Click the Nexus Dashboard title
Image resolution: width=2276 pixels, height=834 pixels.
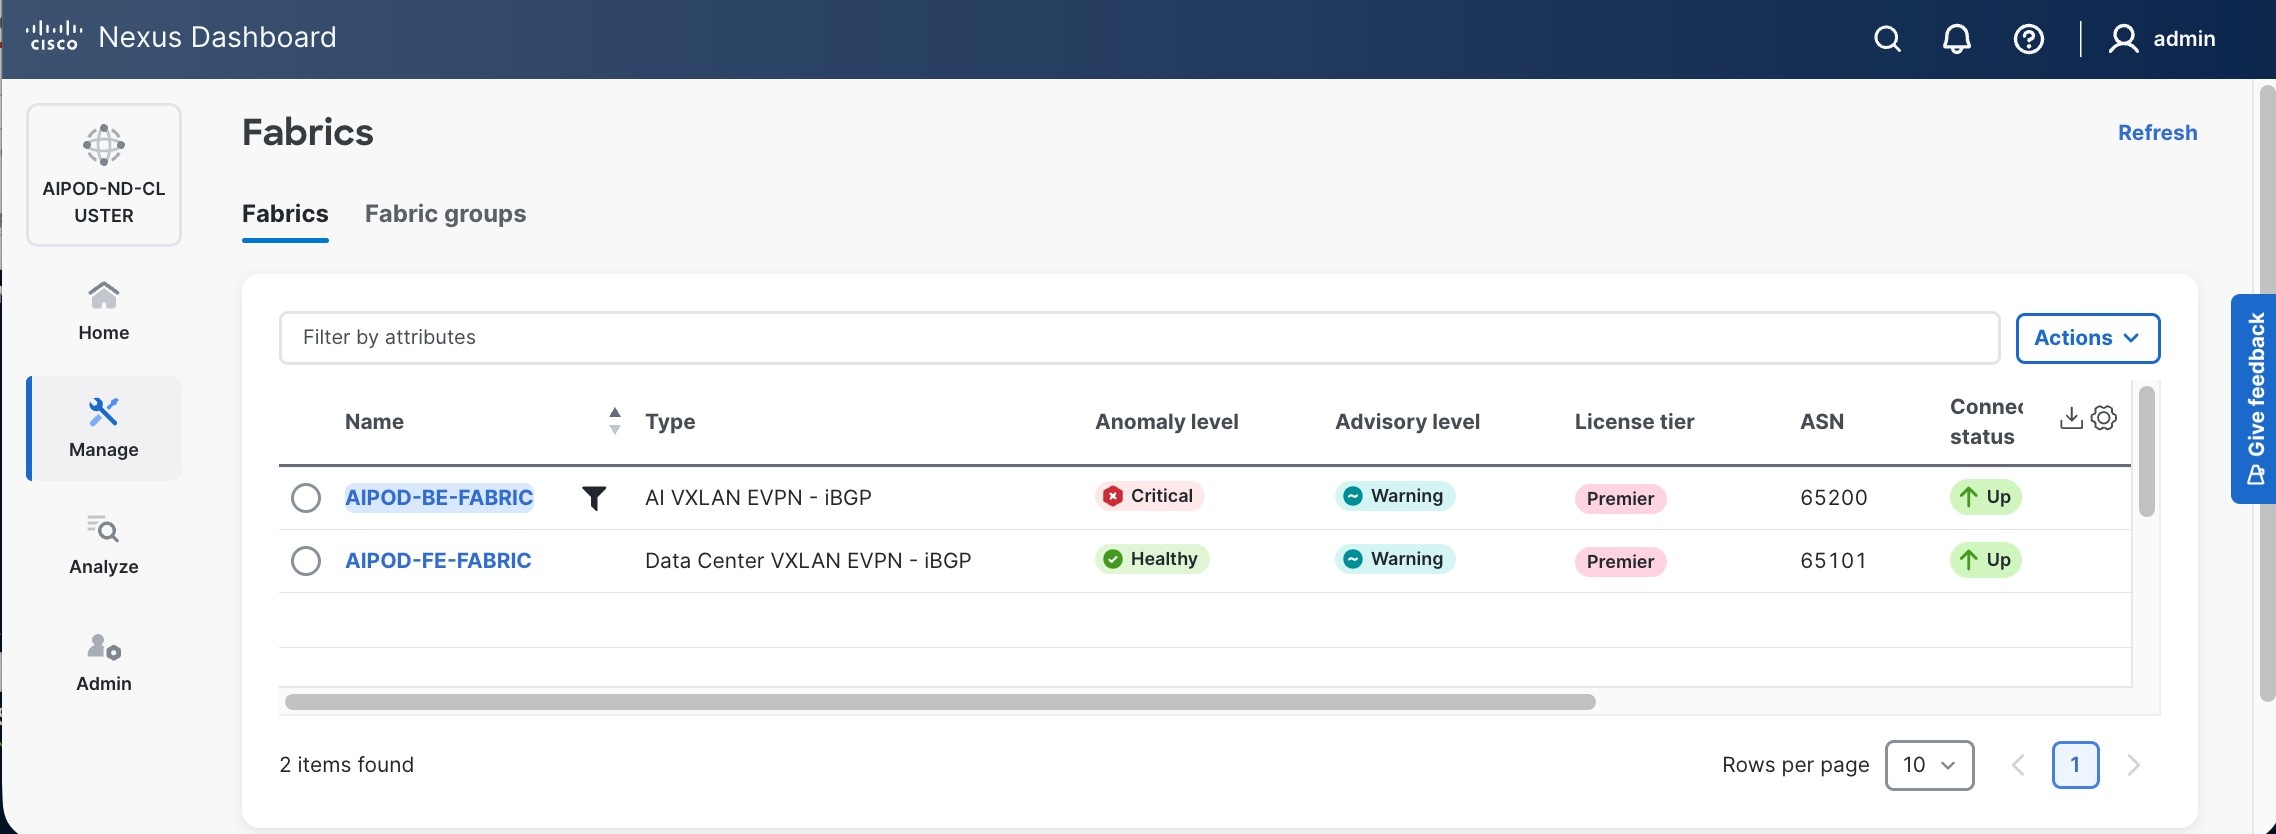coord(217,37)
